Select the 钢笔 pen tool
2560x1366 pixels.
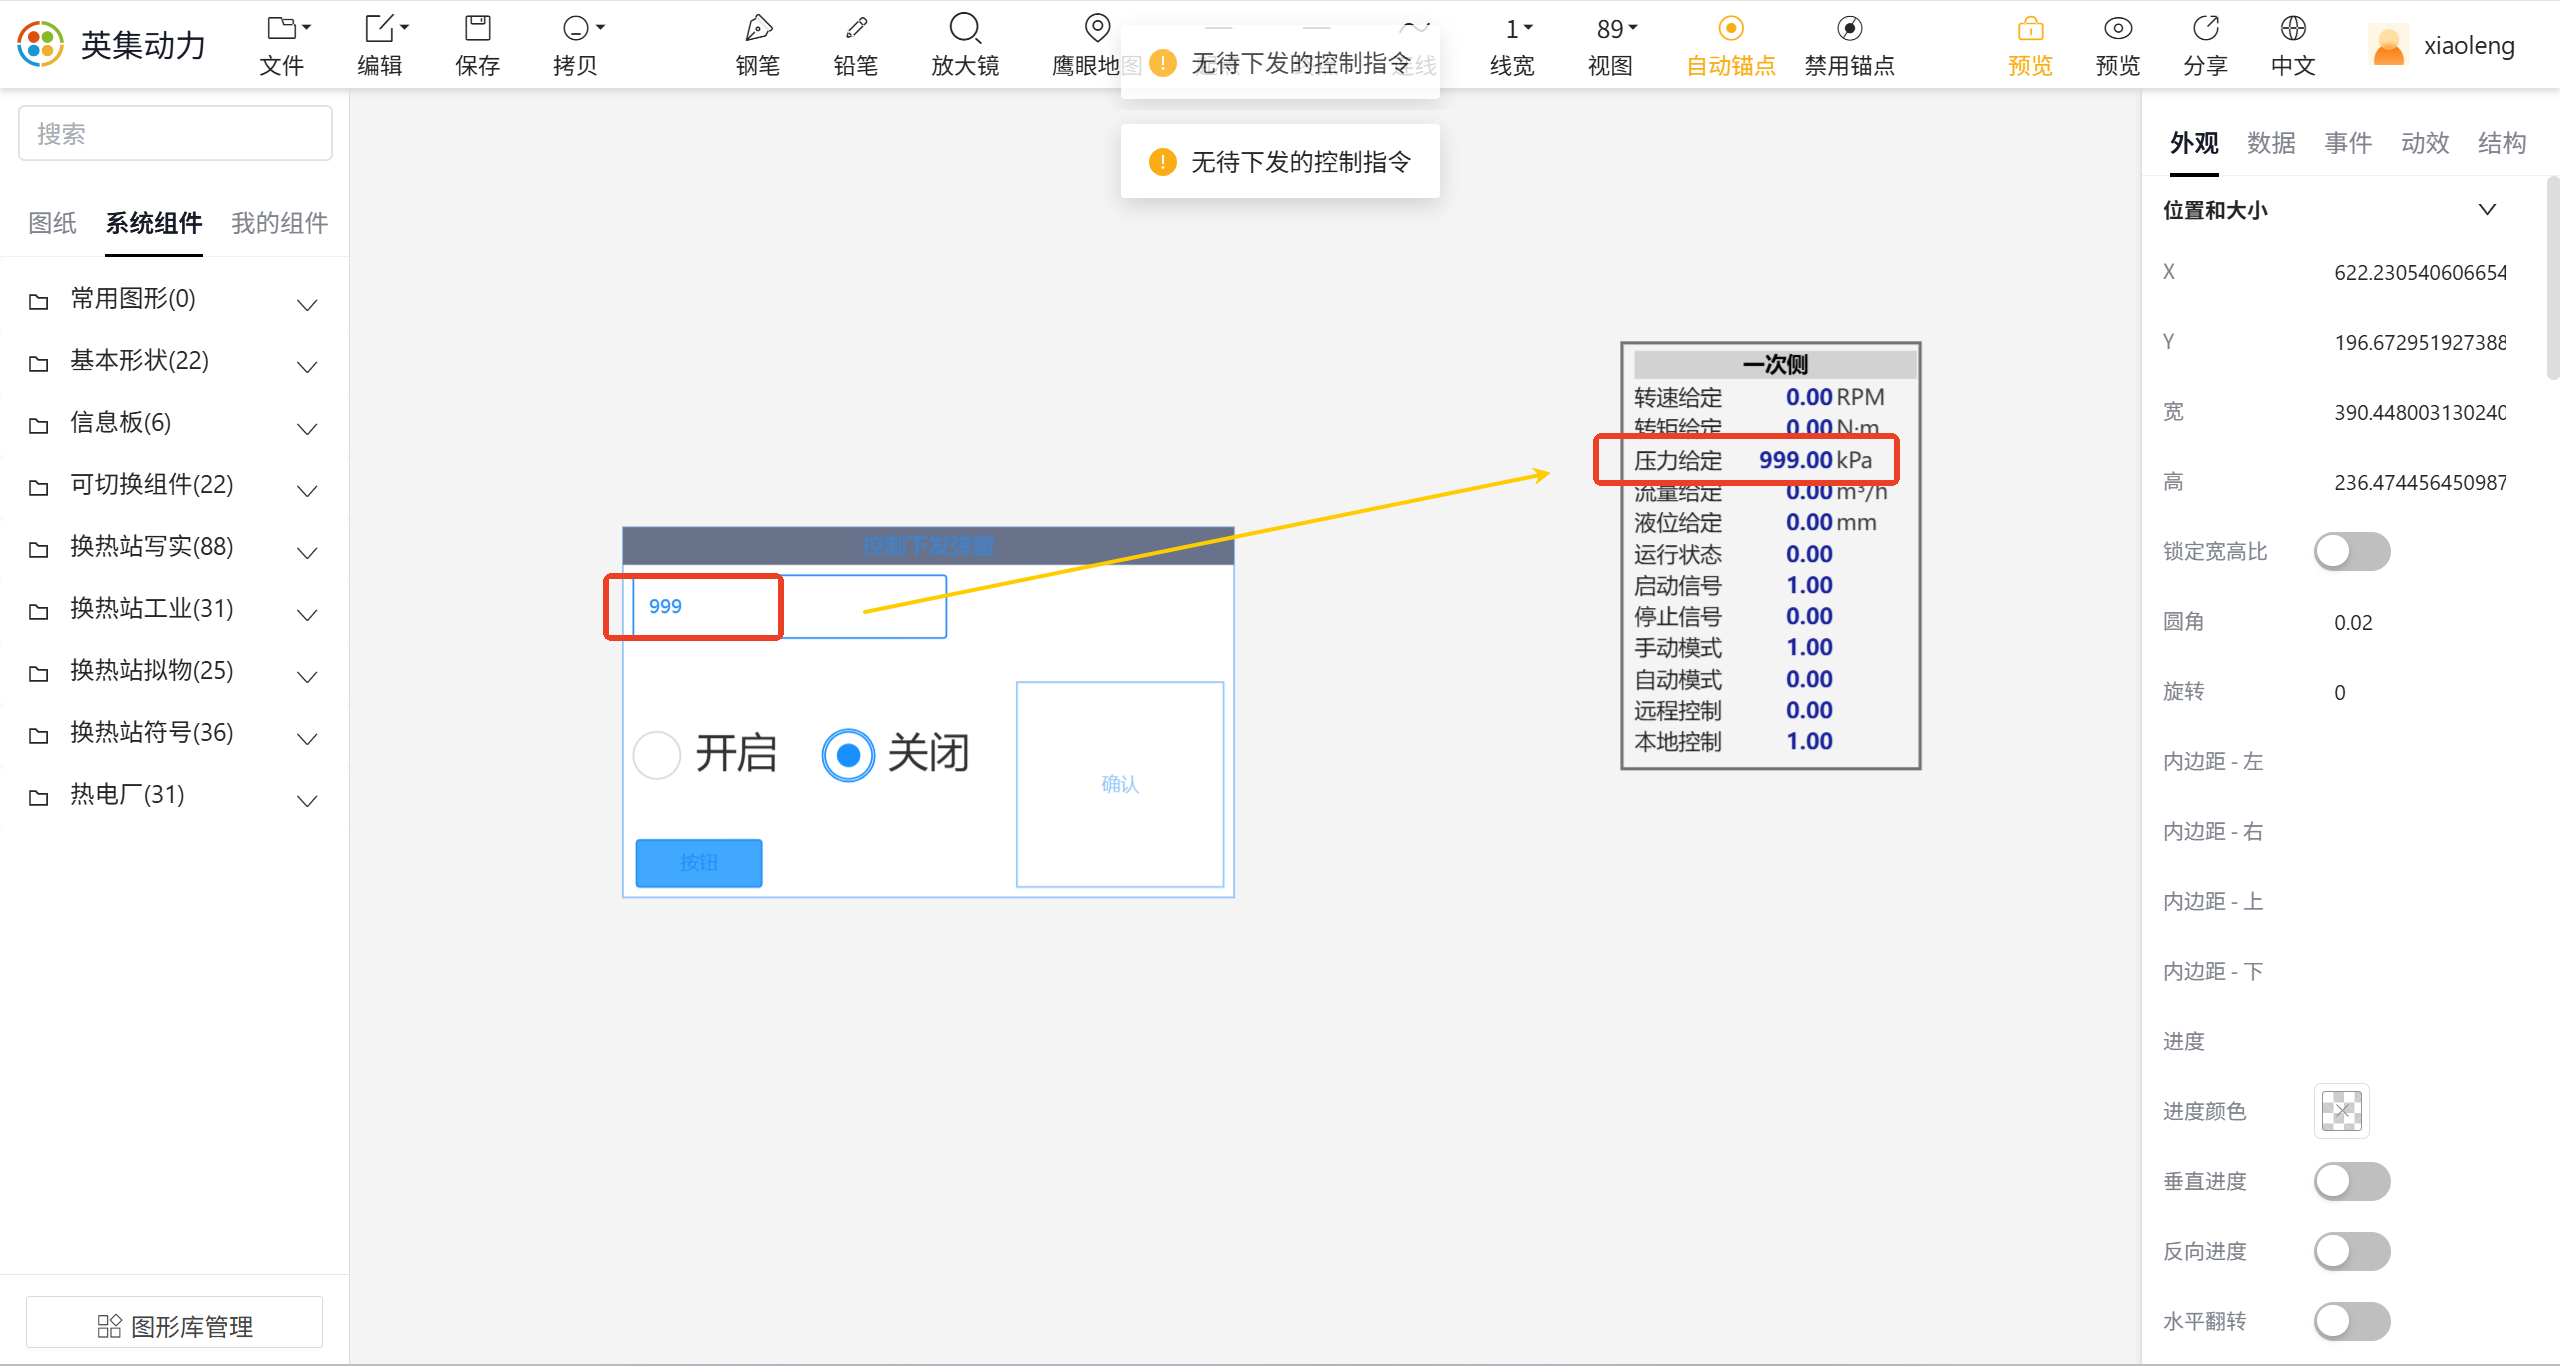pyautogui.click(x=758, y=27)
